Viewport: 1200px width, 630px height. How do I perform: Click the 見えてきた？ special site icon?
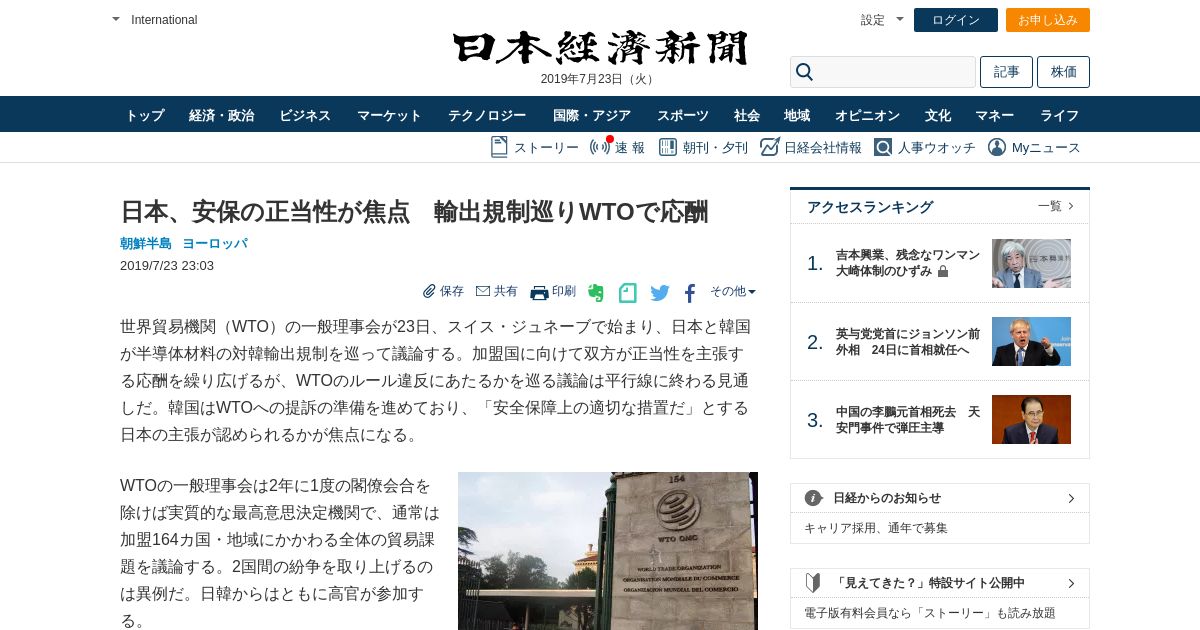point(813,582)
